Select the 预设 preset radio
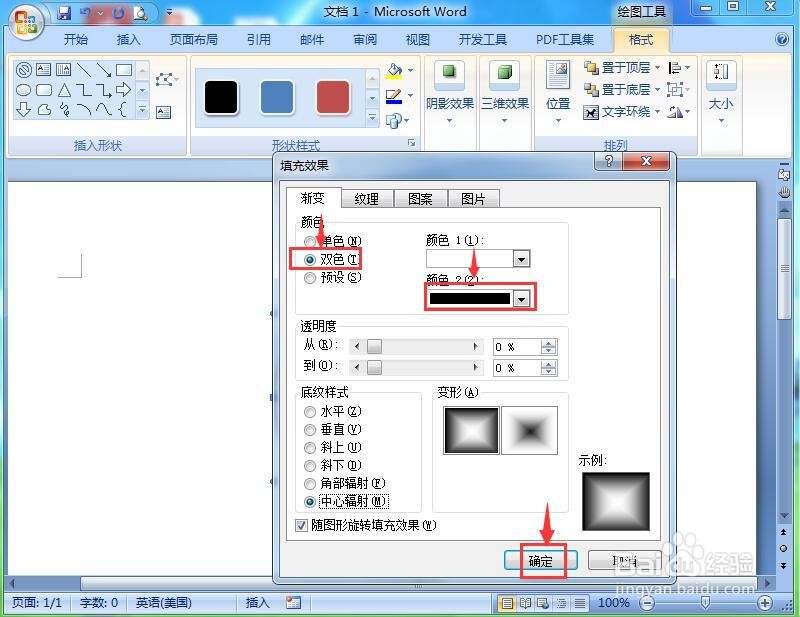Viewport: 800px width, 617px height. pyautogui.click(x=309, y=278)
